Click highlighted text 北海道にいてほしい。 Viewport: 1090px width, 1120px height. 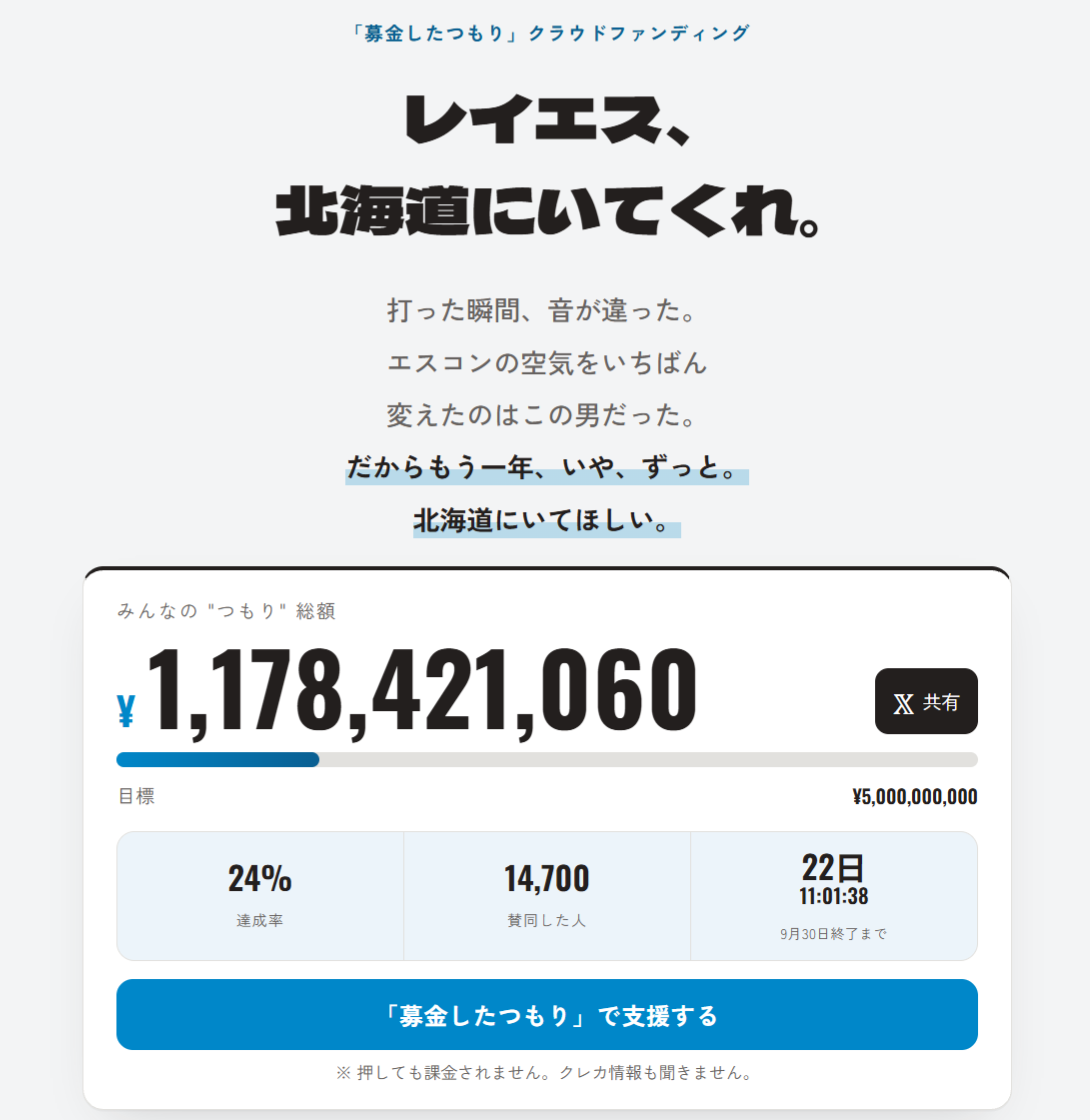click(547, 520)
